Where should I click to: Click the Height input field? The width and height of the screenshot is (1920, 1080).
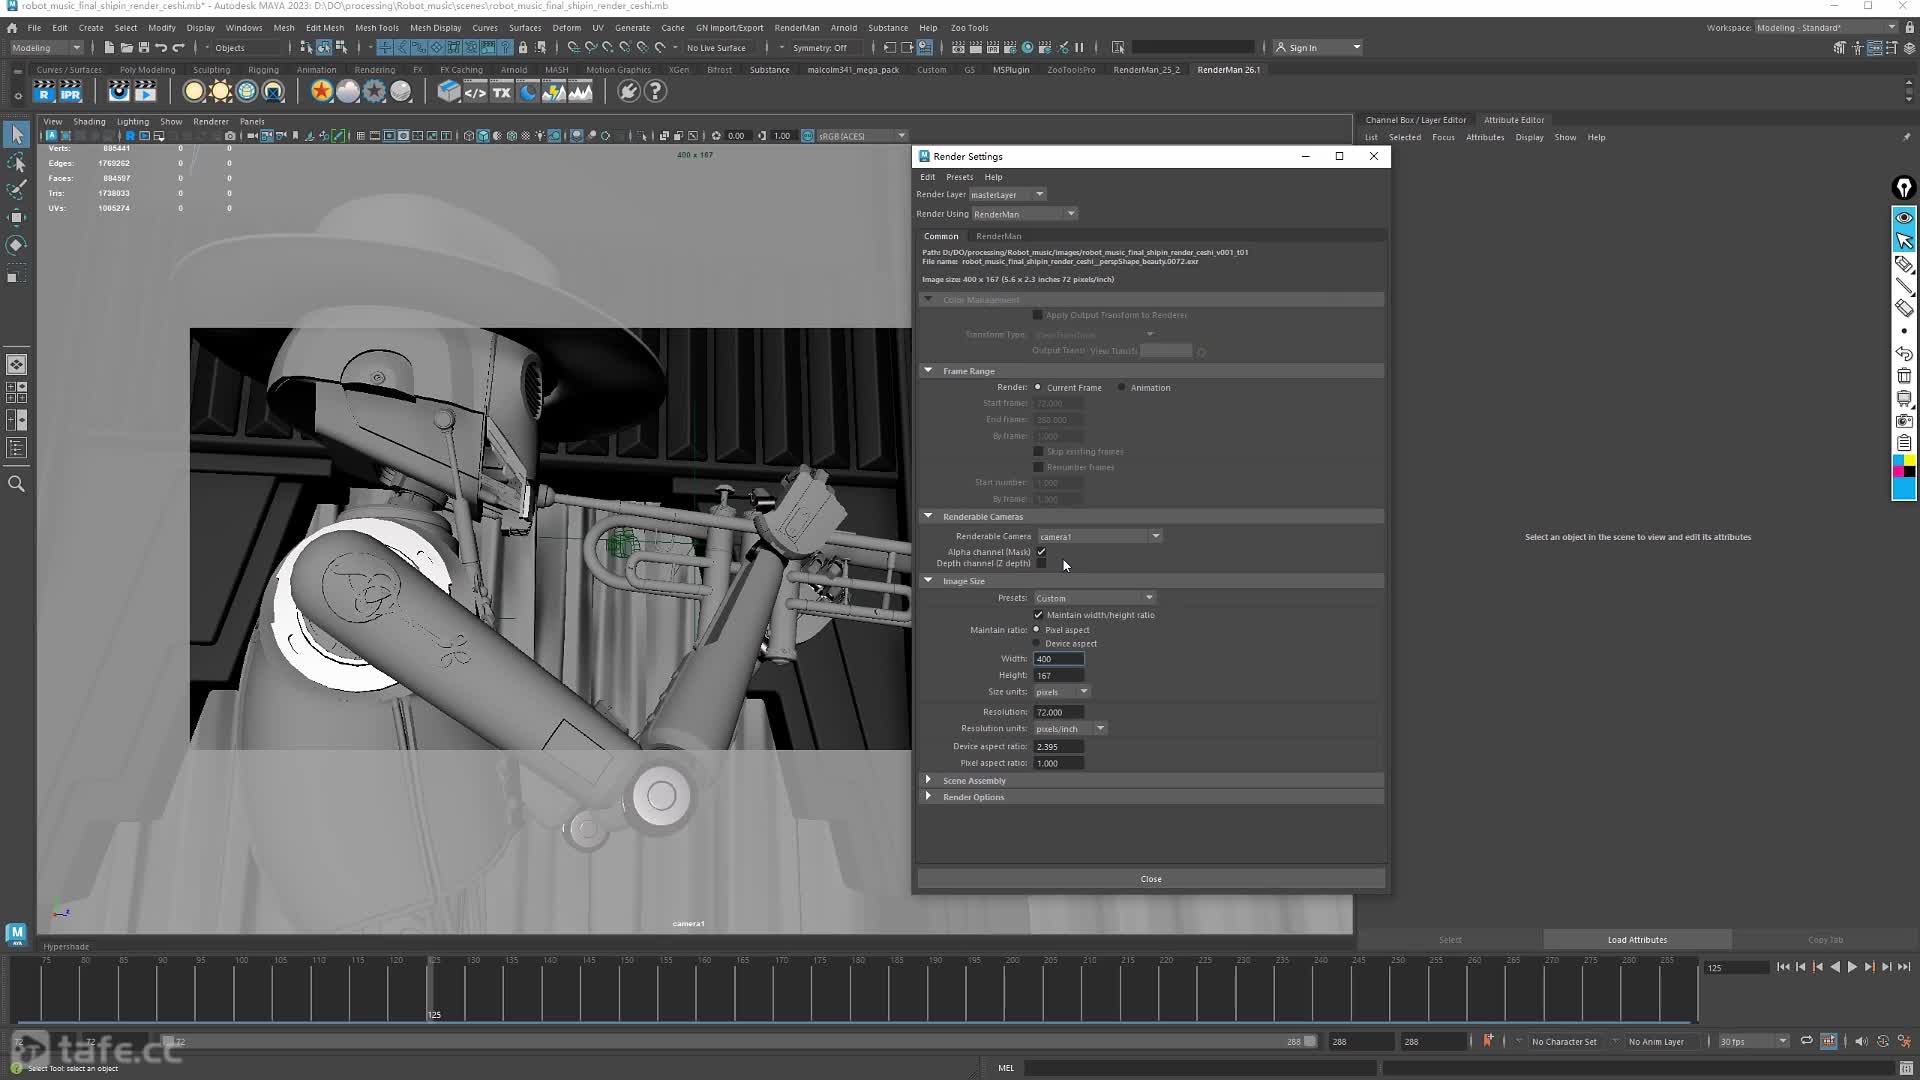[x=1058, y=676]
